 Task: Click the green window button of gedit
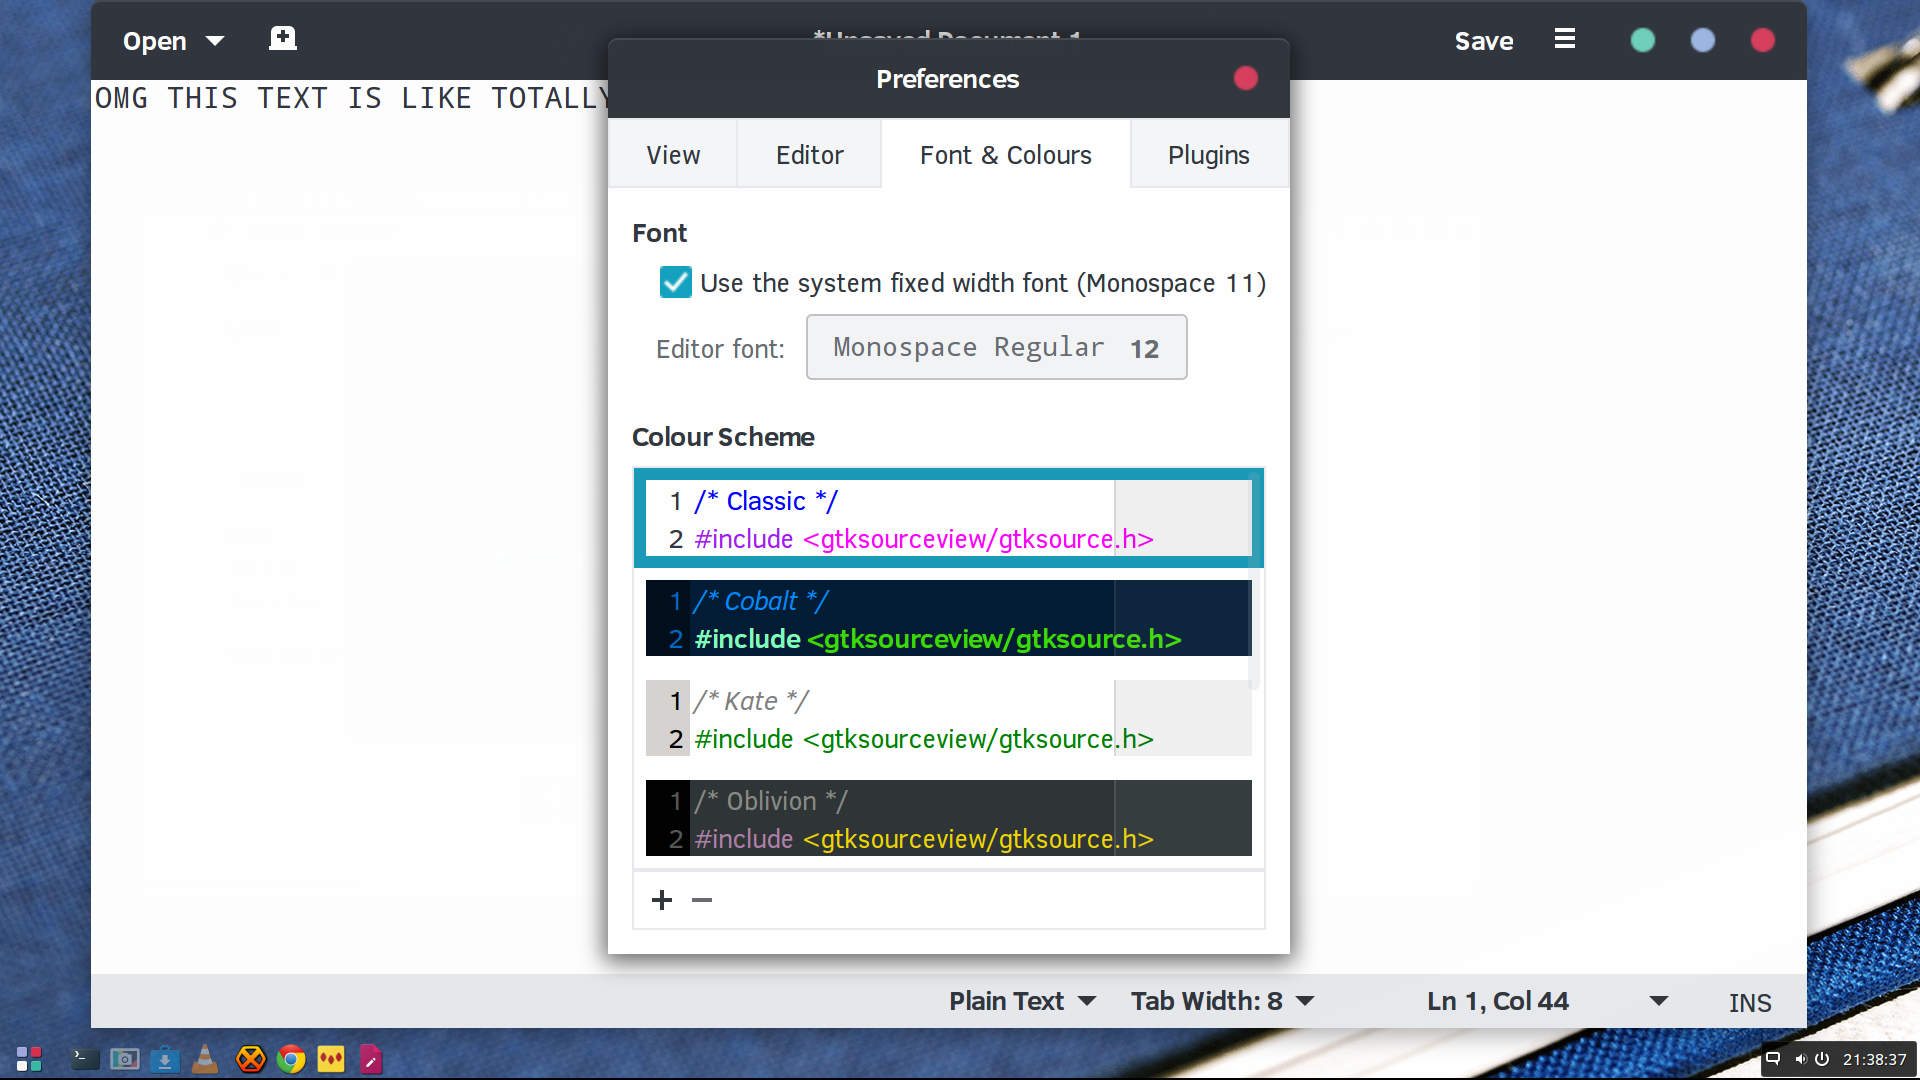1643,40
